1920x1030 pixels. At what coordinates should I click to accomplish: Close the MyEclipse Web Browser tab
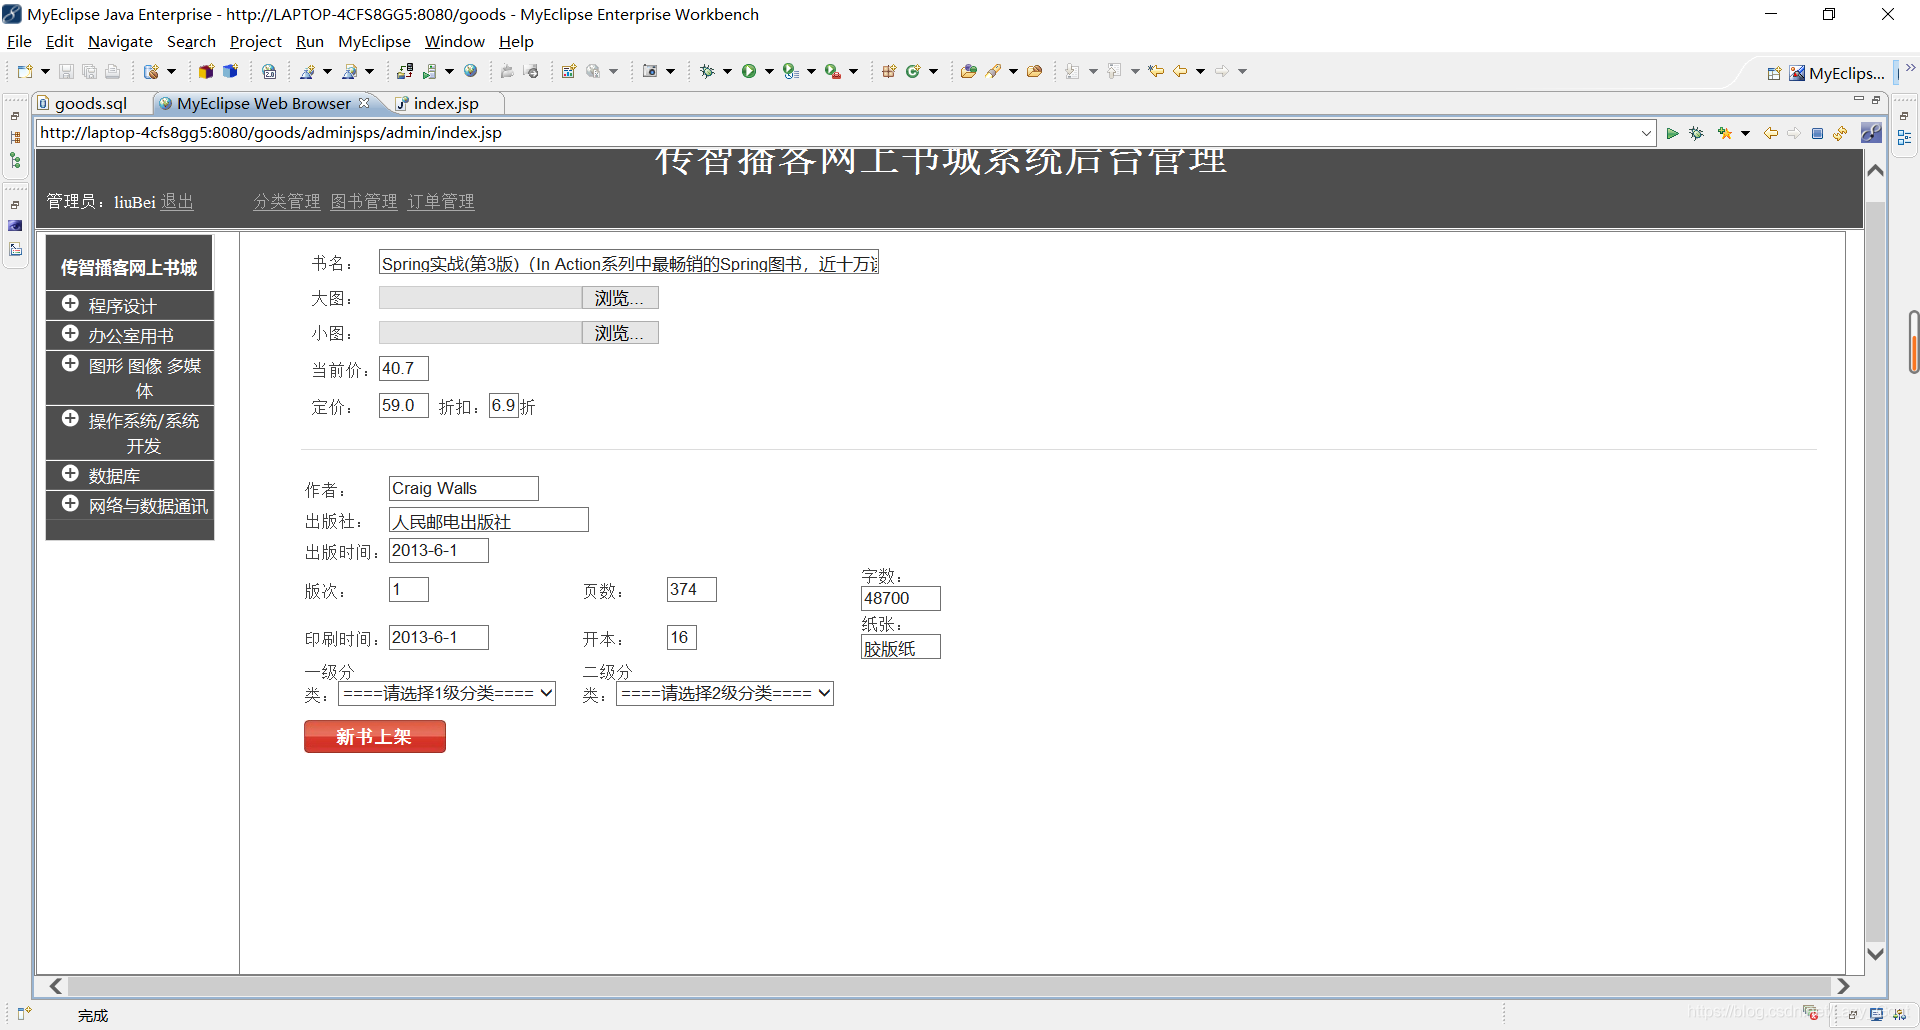pos(364,103)
